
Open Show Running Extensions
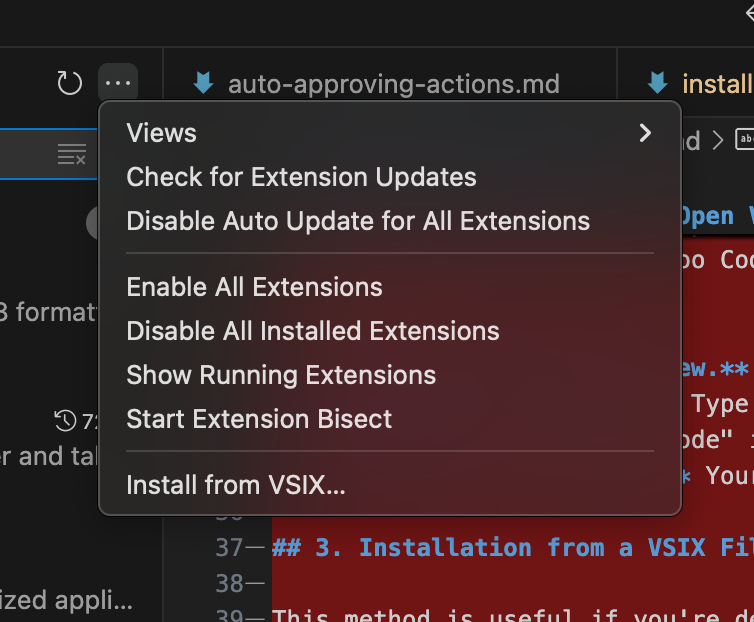tap(281, 375)
